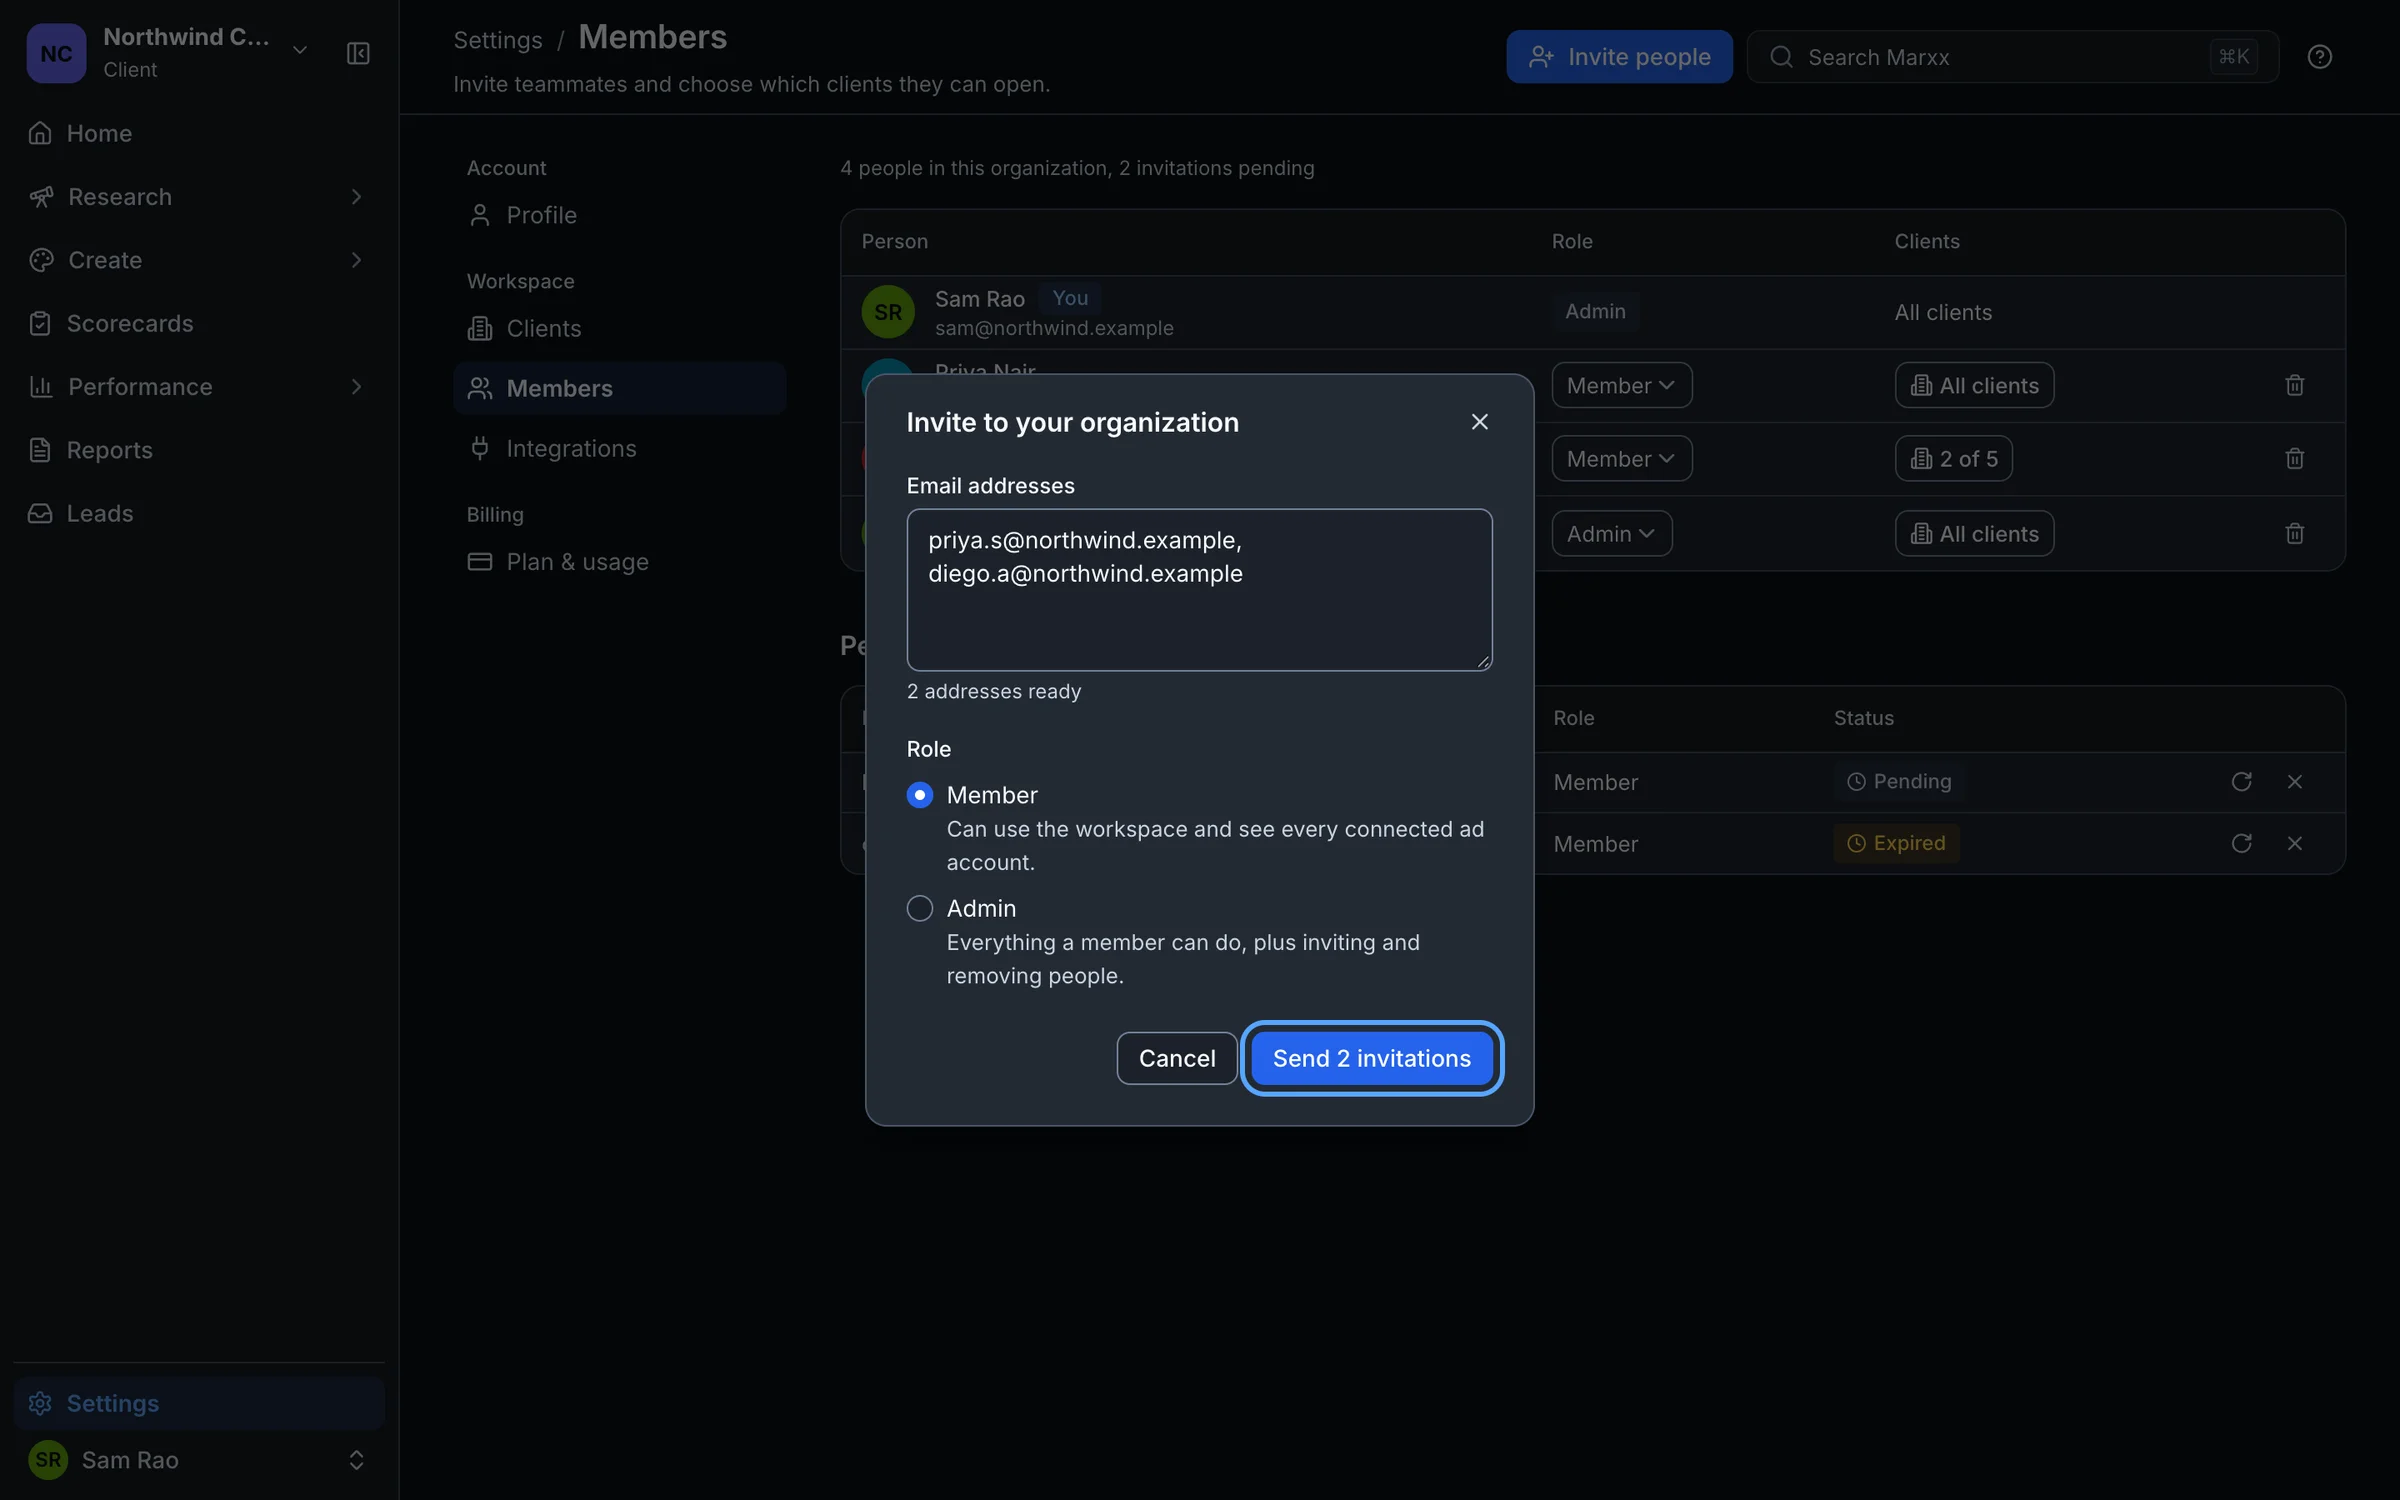The image size is (2400, 1500).
Task: Click the Settings breadcrumb link
Action: point(497,40)
